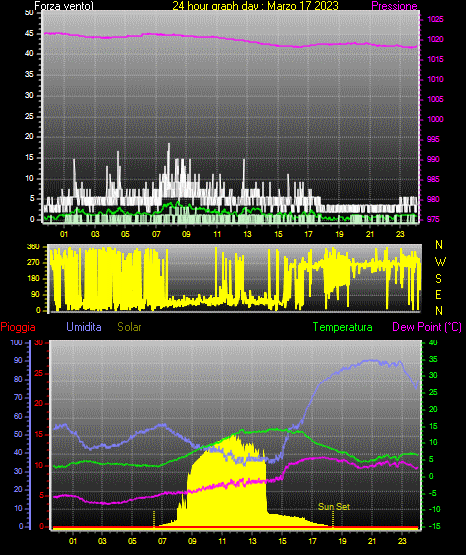Click pressure axis value "1010"
Viewport: 466px width, 555px height.
coord(435,79)
